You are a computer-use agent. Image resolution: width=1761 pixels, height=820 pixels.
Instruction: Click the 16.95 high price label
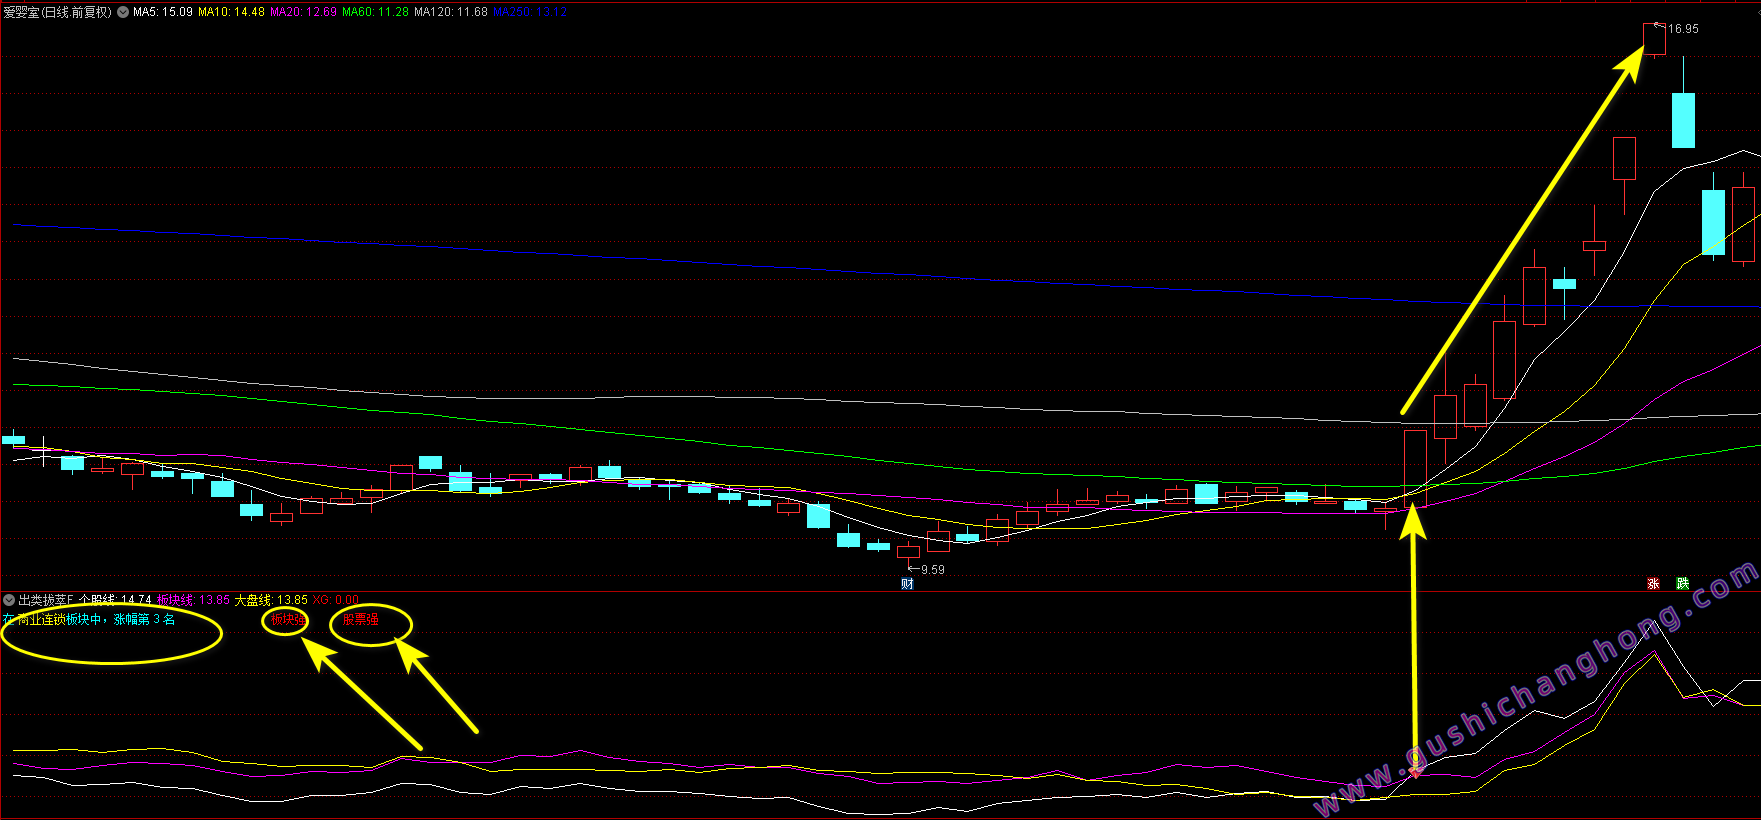pyautogui.click(x=1683, y=29)
